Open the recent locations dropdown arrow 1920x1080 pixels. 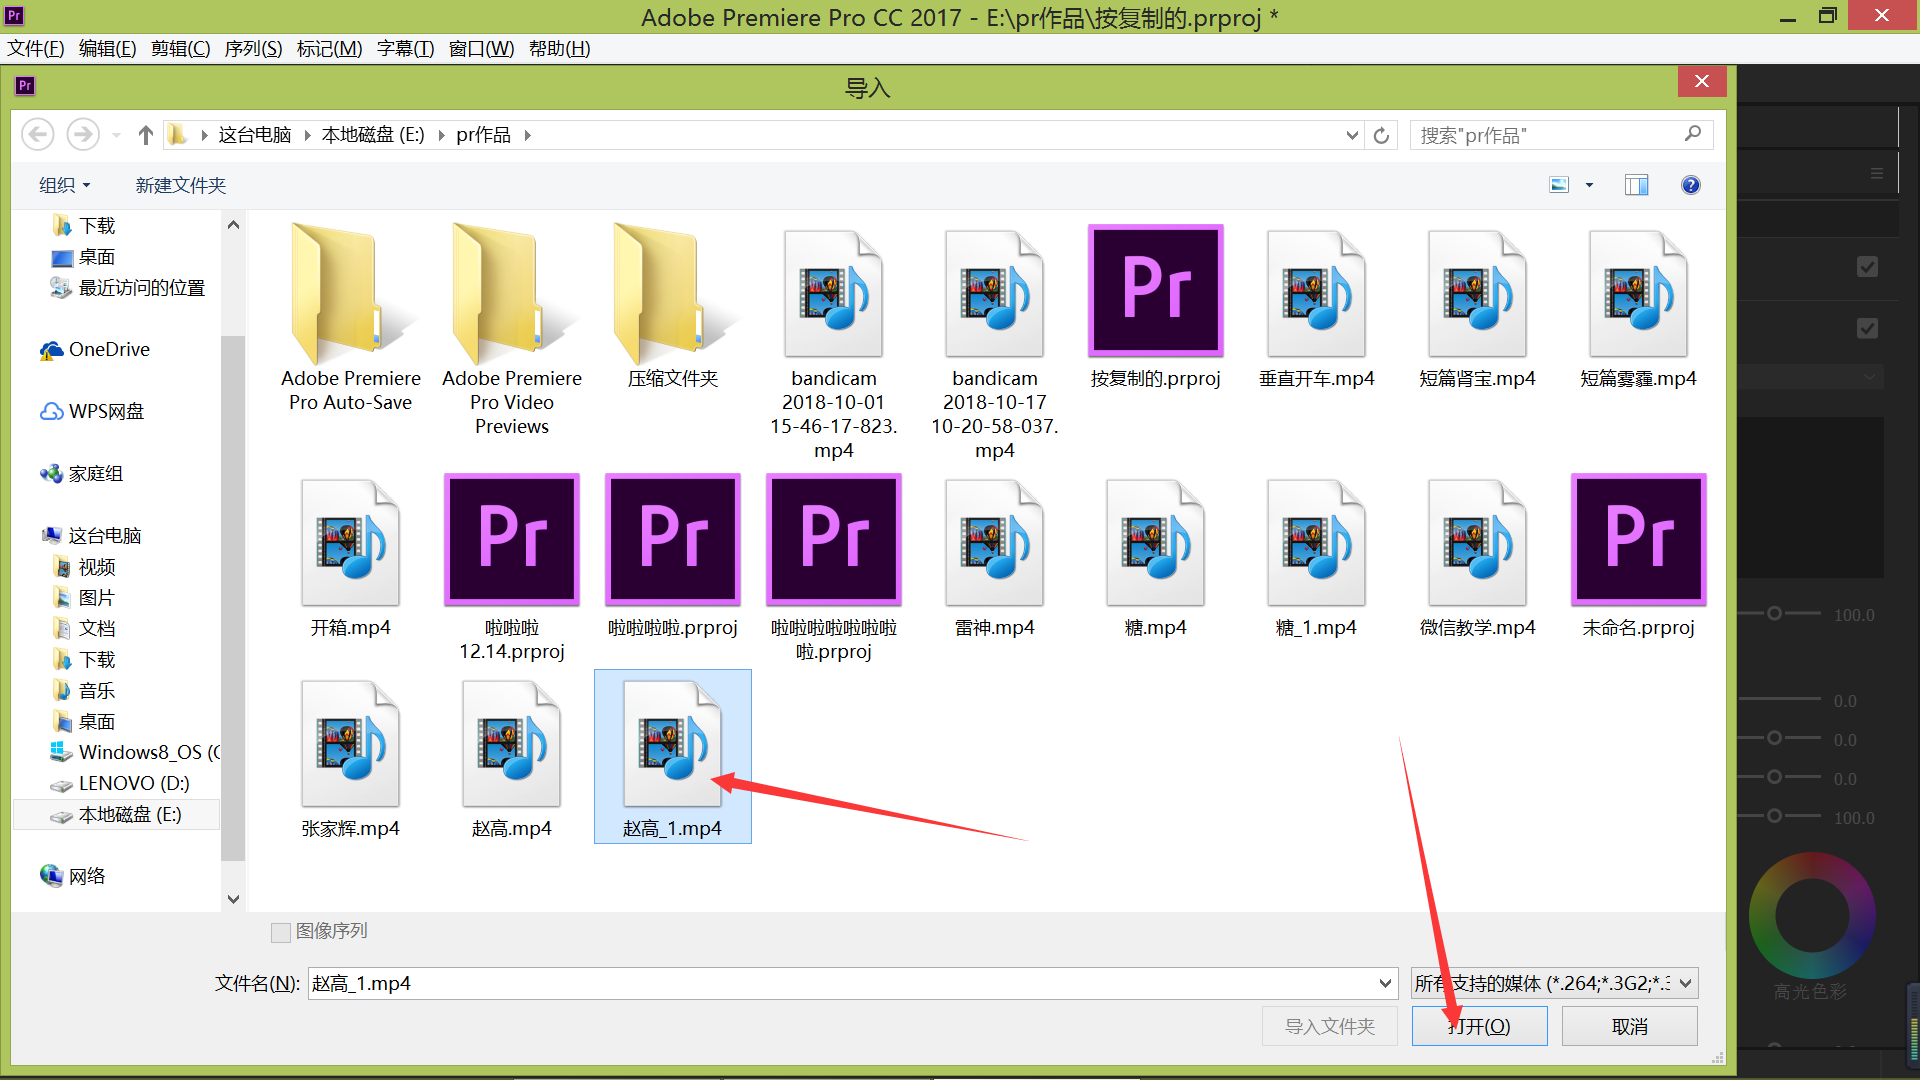[117, 135]
